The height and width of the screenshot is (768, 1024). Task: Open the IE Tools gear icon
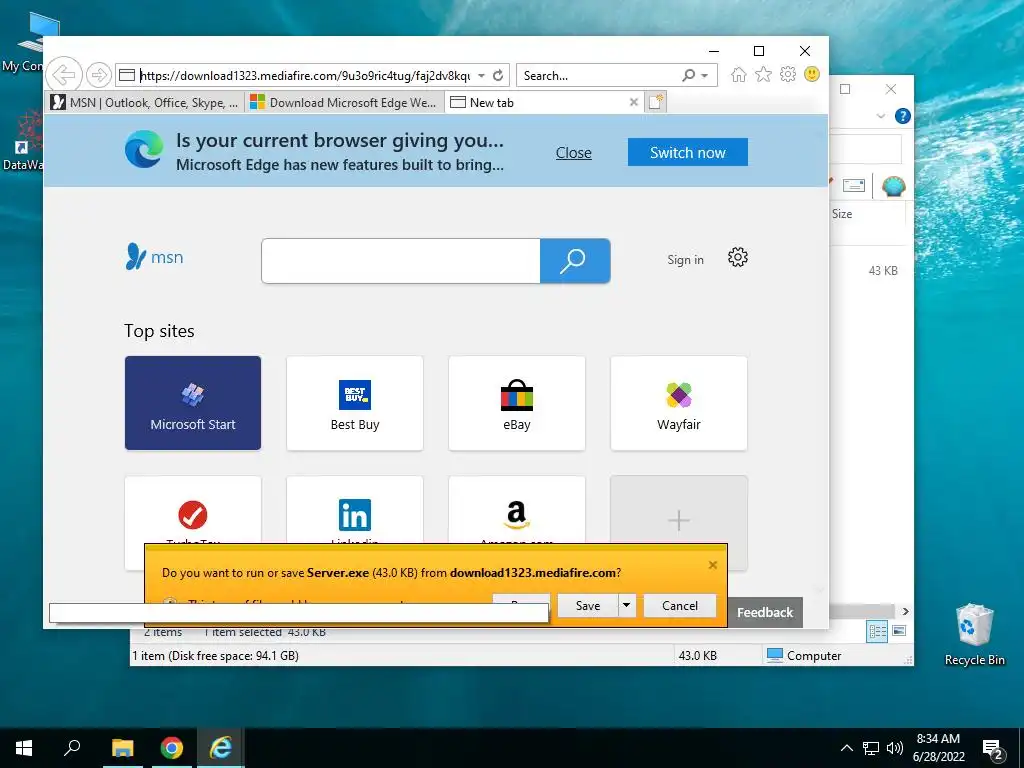788,74
